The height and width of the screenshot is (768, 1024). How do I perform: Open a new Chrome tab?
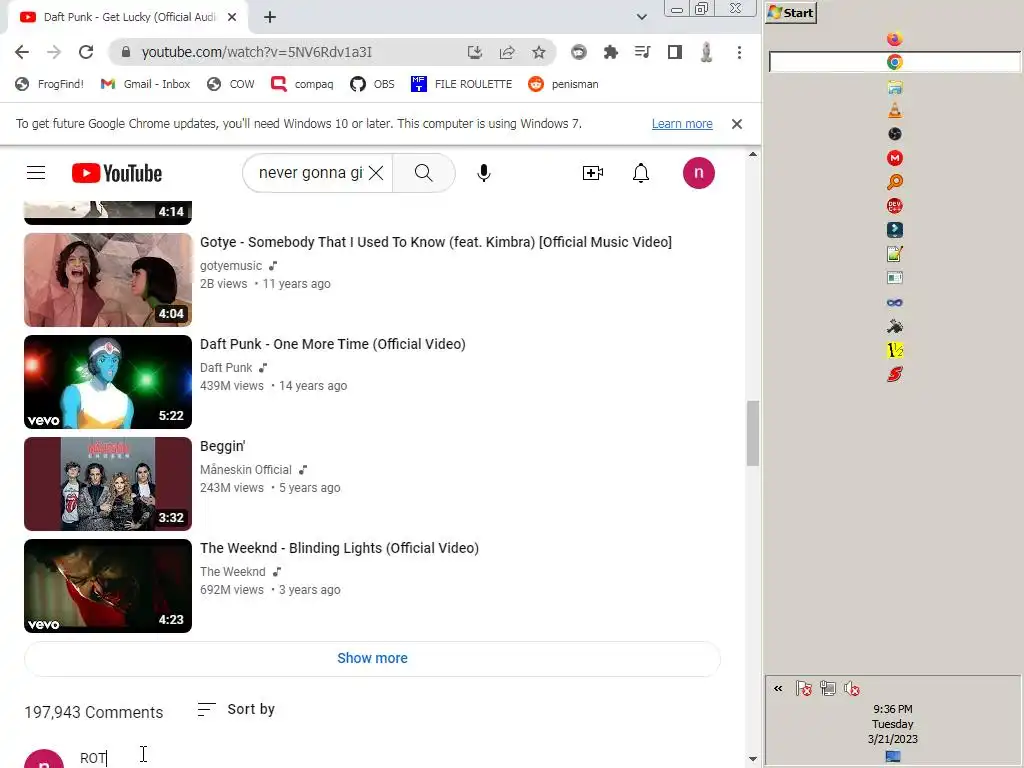[270, 18]
